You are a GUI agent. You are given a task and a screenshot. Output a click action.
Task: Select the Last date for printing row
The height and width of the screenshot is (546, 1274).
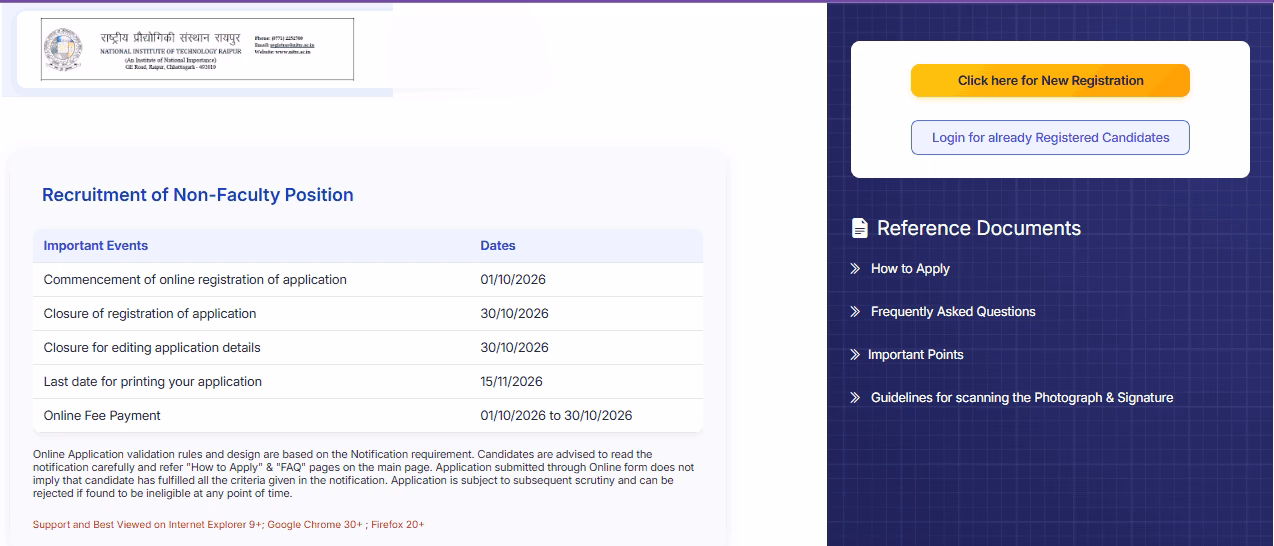[x=368, y=382]
